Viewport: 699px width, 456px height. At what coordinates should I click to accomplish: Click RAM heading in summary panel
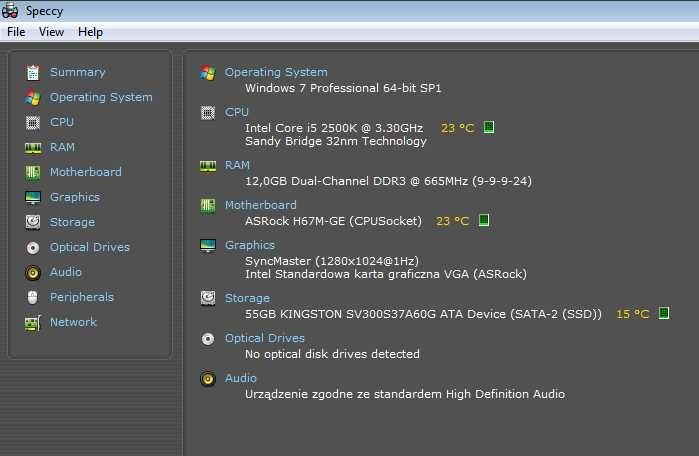[x=237, y=165]
